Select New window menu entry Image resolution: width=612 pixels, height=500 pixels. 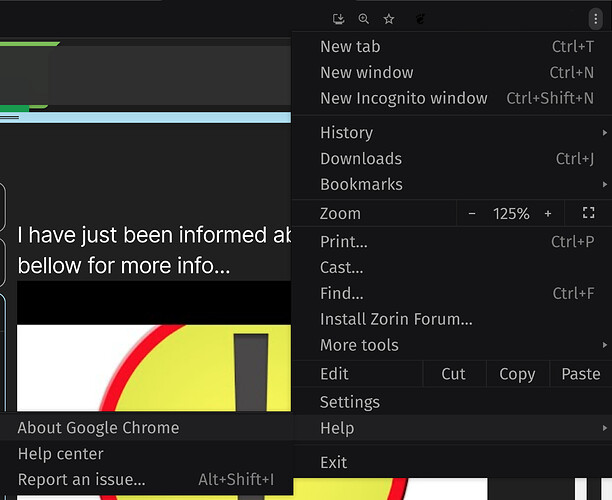(452, 72)
